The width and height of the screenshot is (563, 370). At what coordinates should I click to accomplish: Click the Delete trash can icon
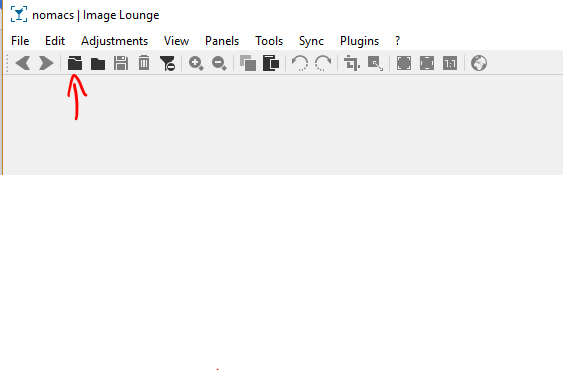144,63
